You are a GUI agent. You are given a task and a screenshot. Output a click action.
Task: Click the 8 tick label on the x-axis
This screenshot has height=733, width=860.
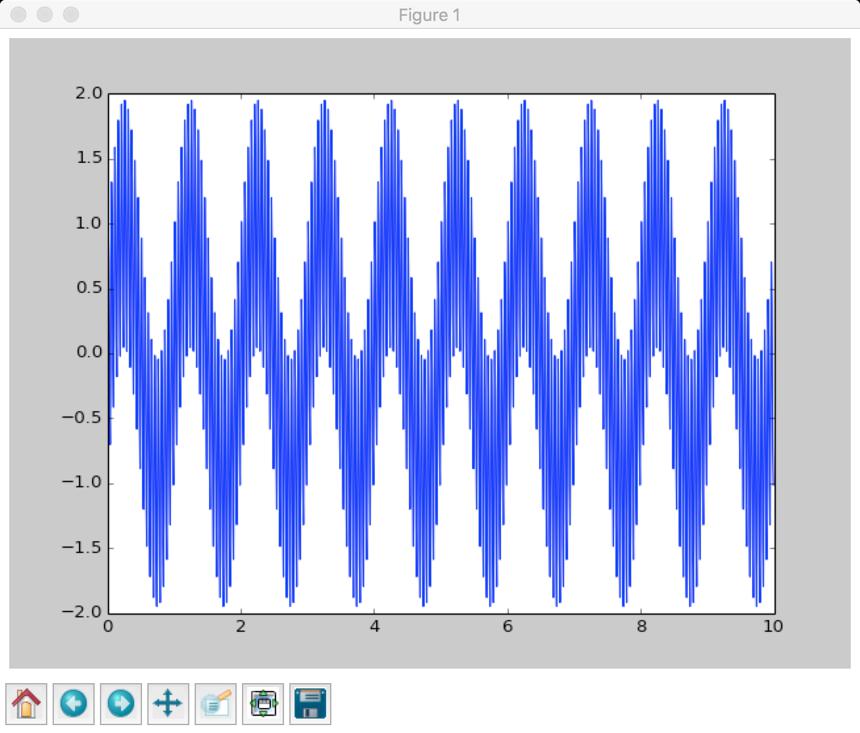pos(641,627)
